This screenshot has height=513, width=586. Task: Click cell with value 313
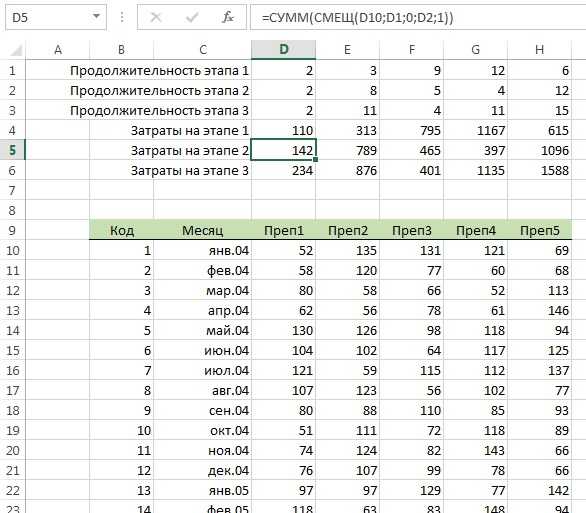(348, 130)
